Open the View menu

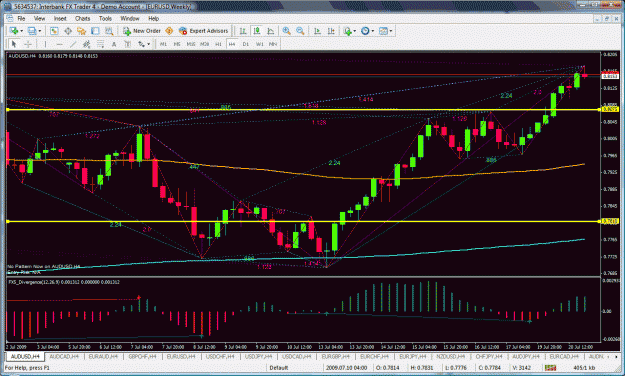point(39,19)
